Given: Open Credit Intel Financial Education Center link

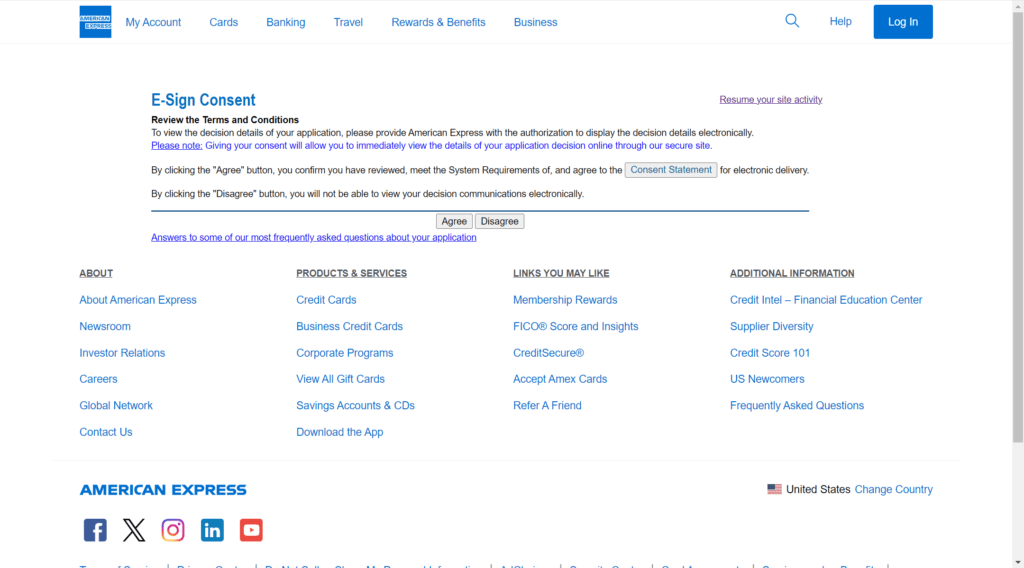Looking at the screenshot, I should pos(826,300).
